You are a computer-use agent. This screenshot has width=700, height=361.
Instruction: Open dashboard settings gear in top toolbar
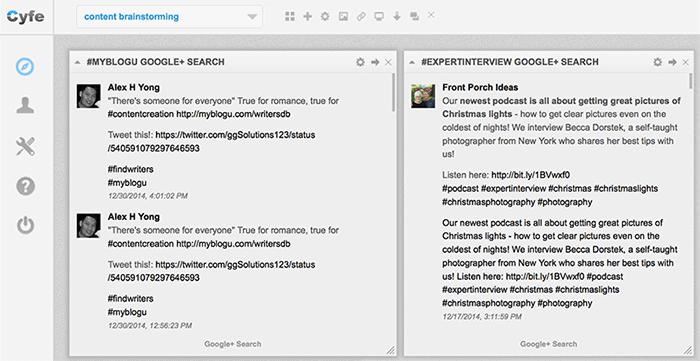coord(325,17)
